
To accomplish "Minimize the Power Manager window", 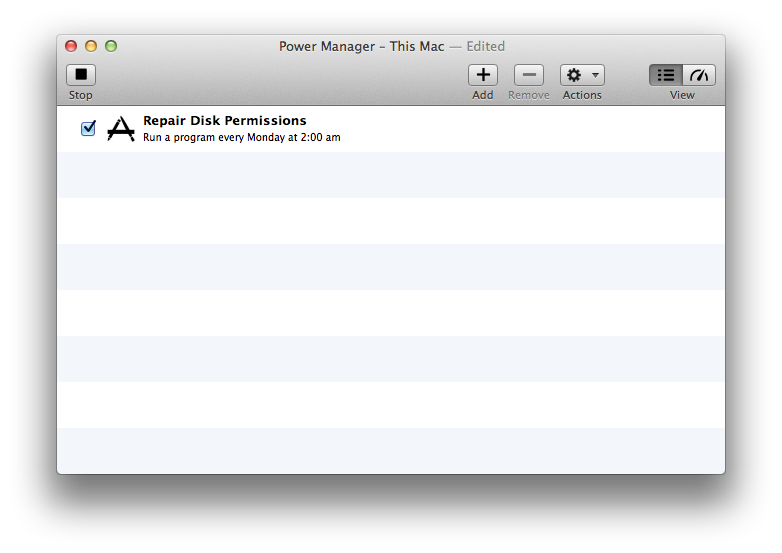I will pos(91,46).
